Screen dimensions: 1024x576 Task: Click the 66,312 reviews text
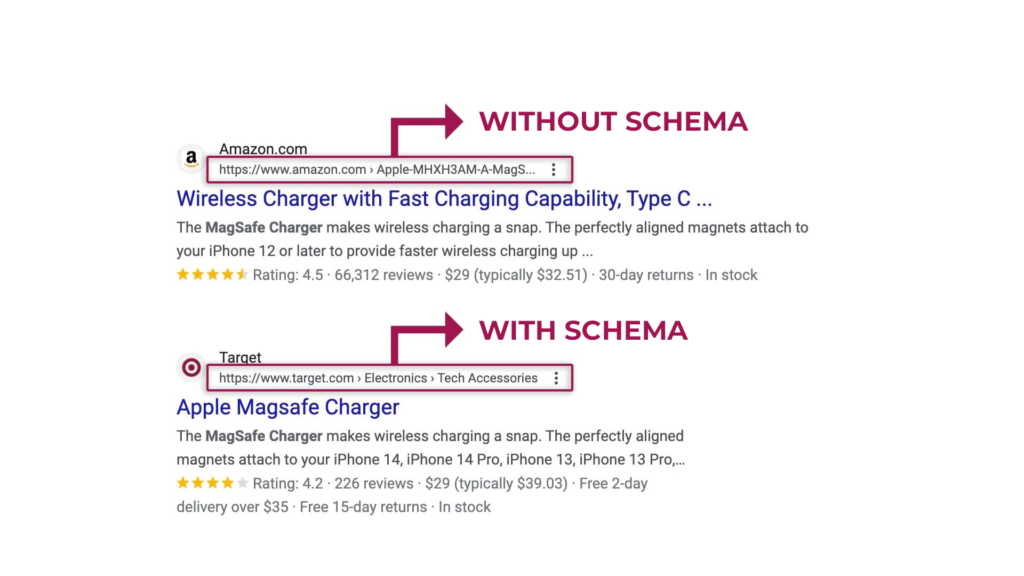click(383, 275)
